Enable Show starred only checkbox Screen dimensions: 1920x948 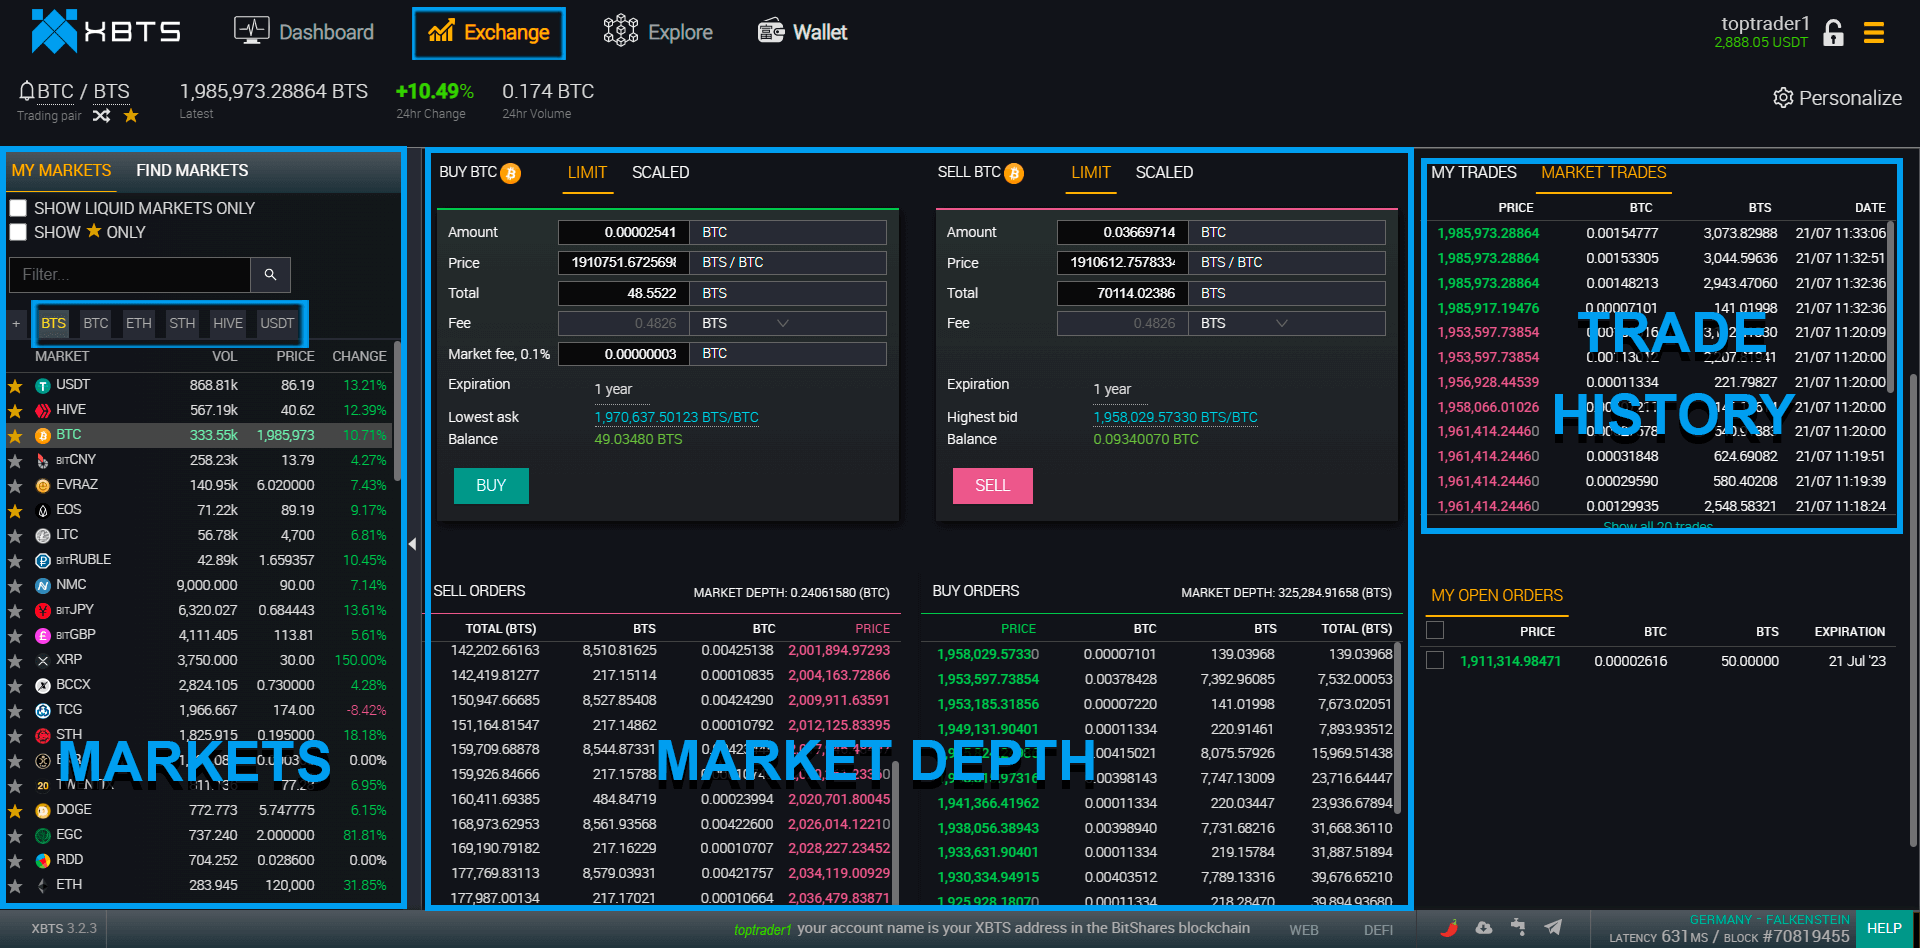(18, 232)
